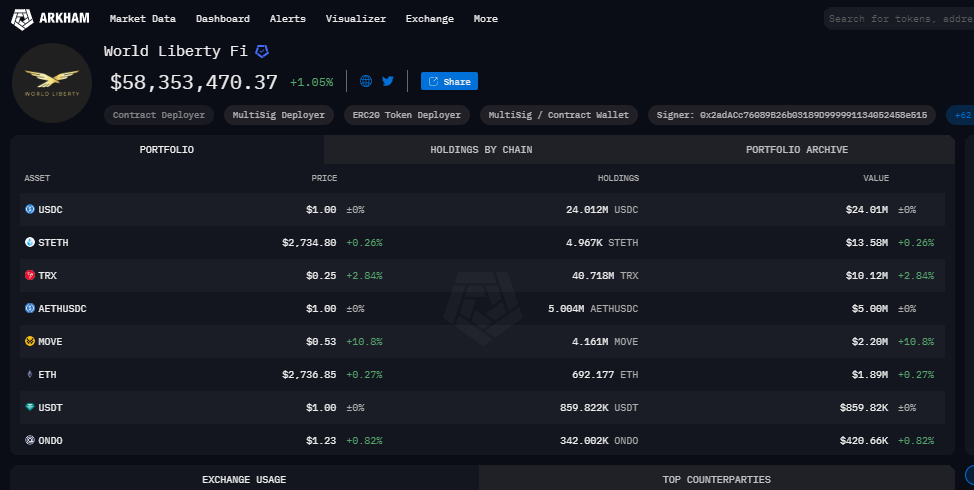974x490 pixels.
Task: Click the USDC coin icon
Action: 30,209
